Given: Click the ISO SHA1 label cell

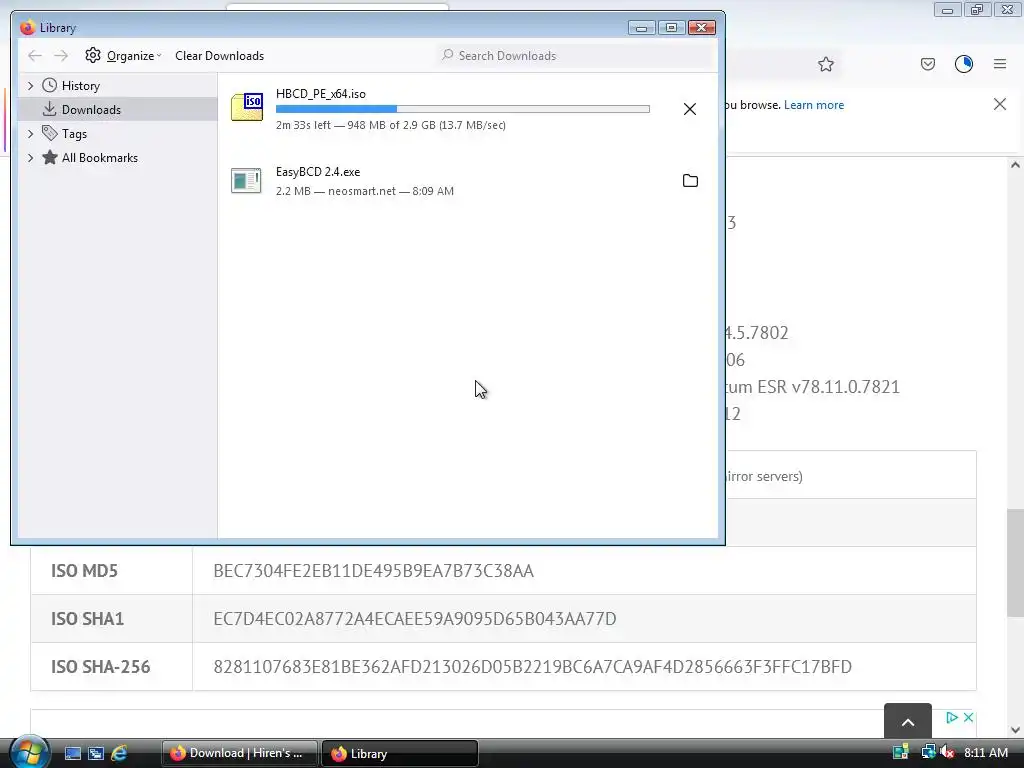Looking at the screenshot, I should pyautogui.click(x=112, y=618).
